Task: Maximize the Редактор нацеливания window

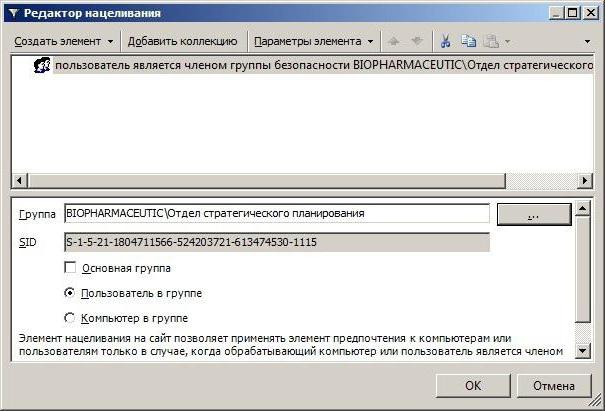Action: (x=573, y=13)
